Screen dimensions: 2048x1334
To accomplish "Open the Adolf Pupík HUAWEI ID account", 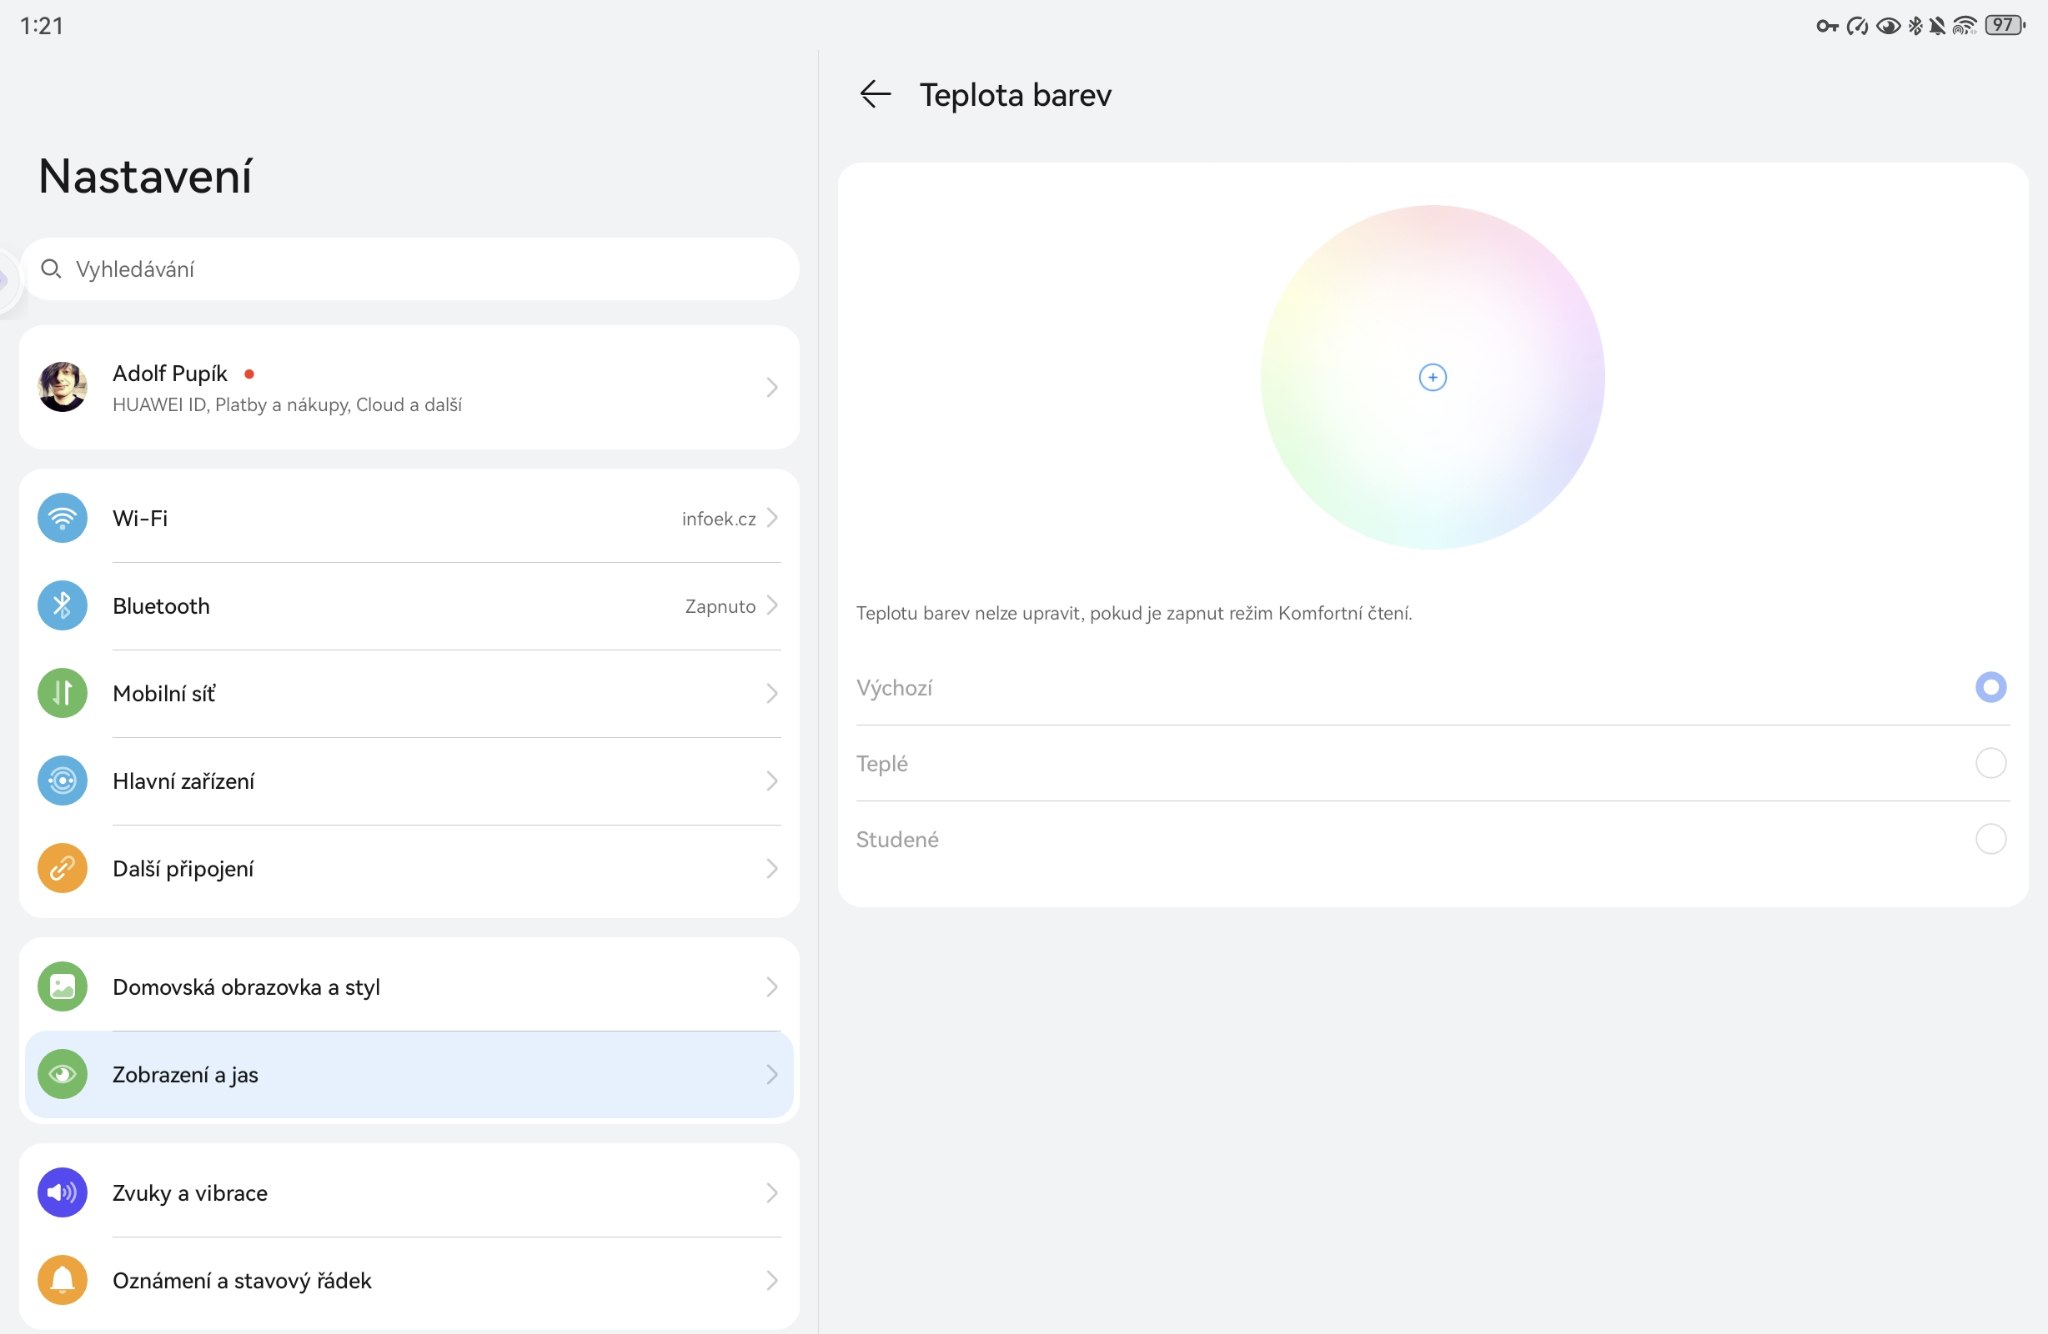I will [287, 388].
